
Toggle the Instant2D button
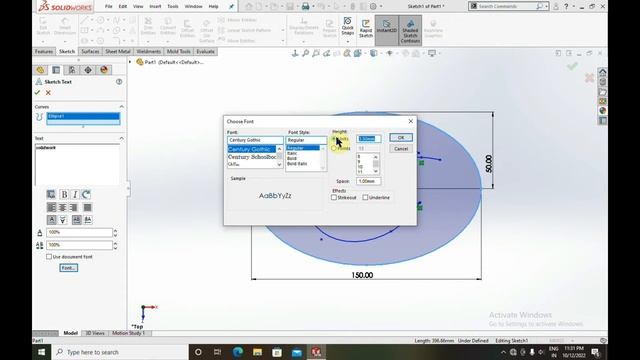click(x=387, y=30)
